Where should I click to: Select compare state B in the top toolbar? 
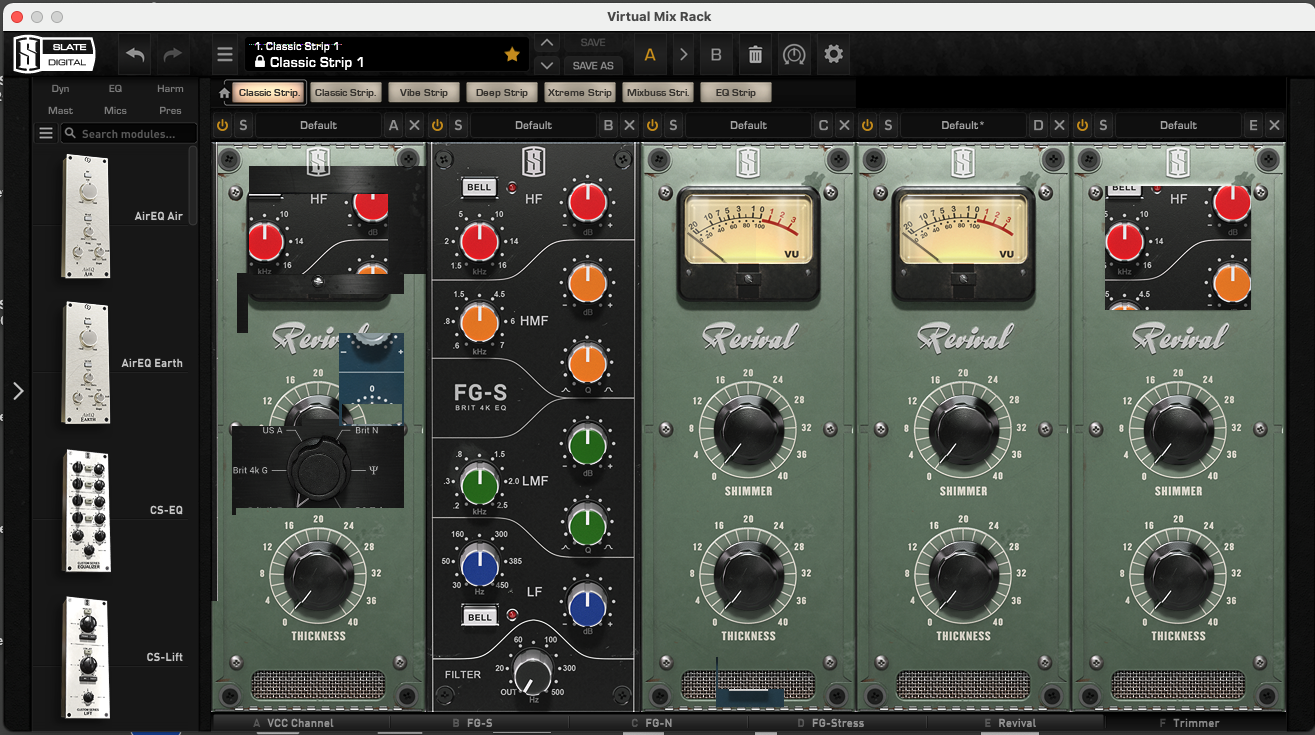[x=716, y=55]
